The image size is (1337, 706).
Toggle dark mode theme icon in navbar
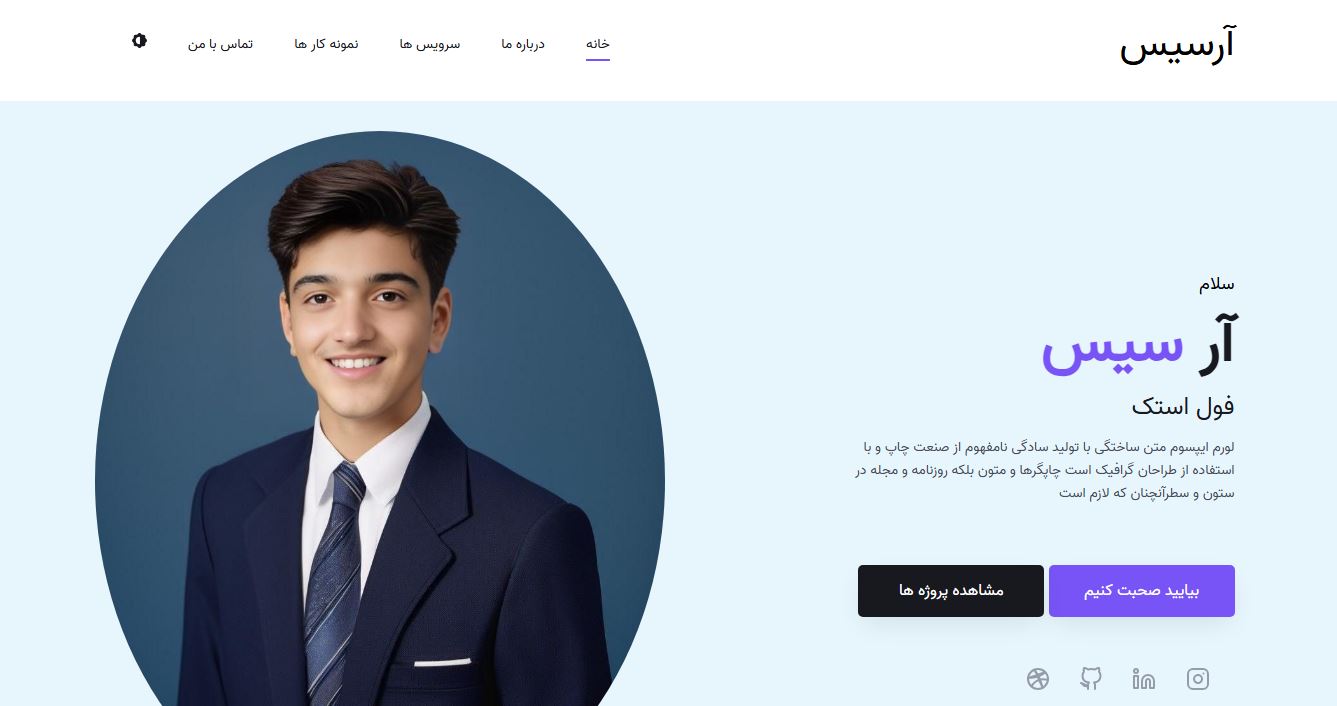pyautogui.click(x=139, y=41)
